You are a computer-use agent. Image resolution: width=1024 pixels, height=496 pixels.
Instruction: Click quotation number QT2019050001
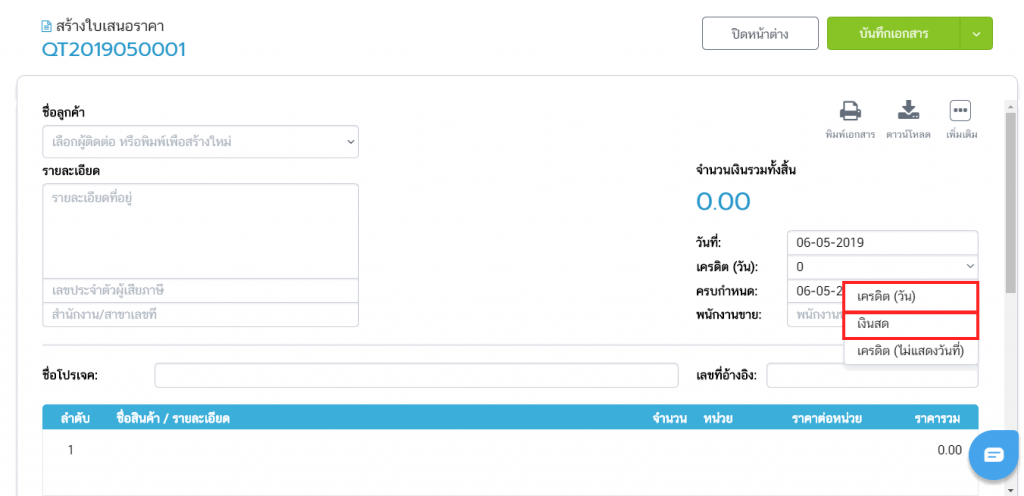click(x=114, y=50)
